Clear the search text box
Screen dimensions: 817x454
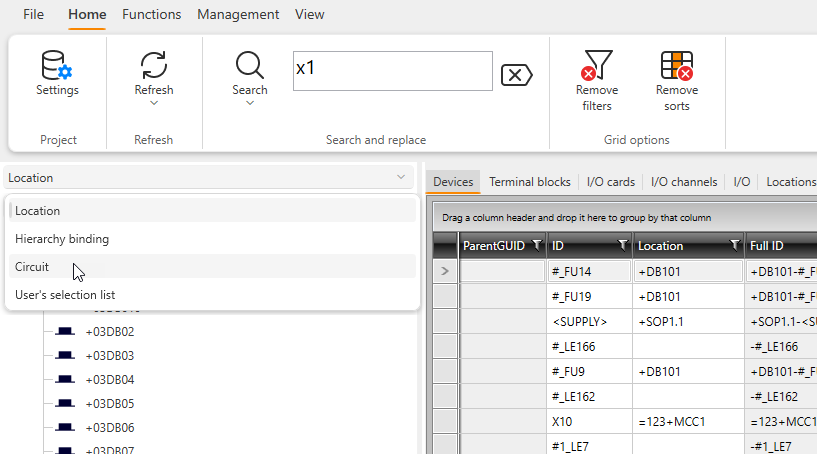(x=516, y=75)
